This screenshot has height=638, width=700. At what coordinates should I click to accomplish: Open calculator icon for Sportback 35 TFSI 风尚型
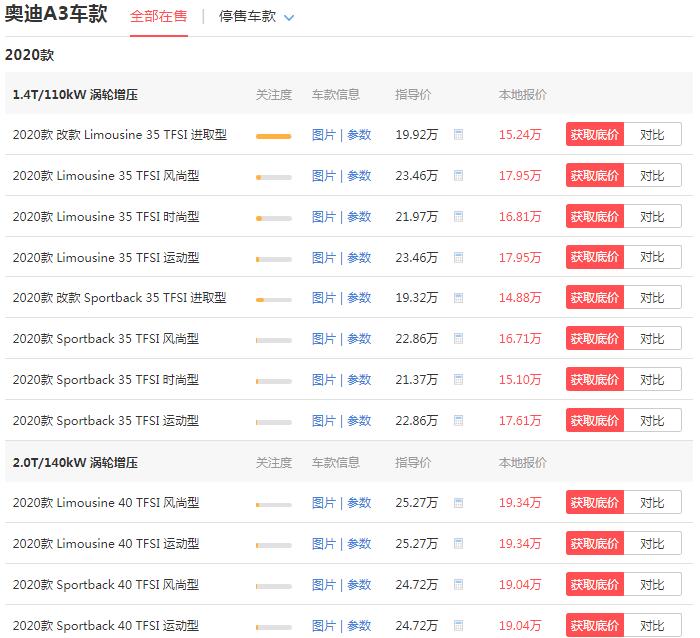458,338
